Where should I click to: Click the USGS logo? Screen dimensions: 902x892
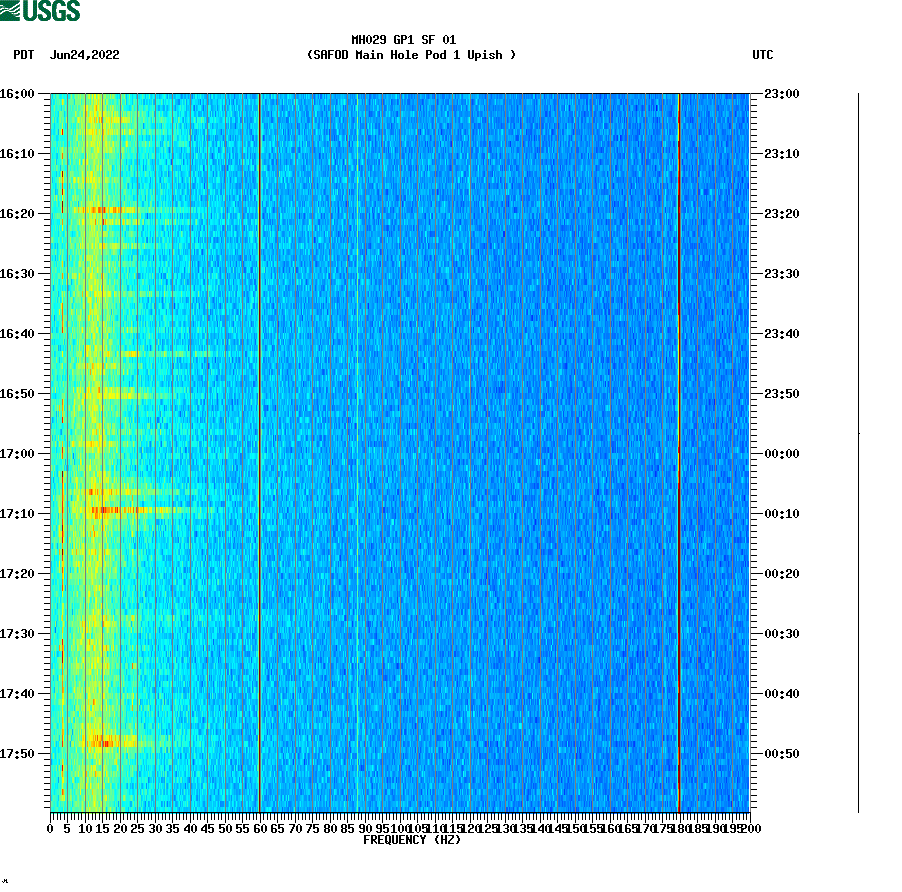[x=42, y=12]
